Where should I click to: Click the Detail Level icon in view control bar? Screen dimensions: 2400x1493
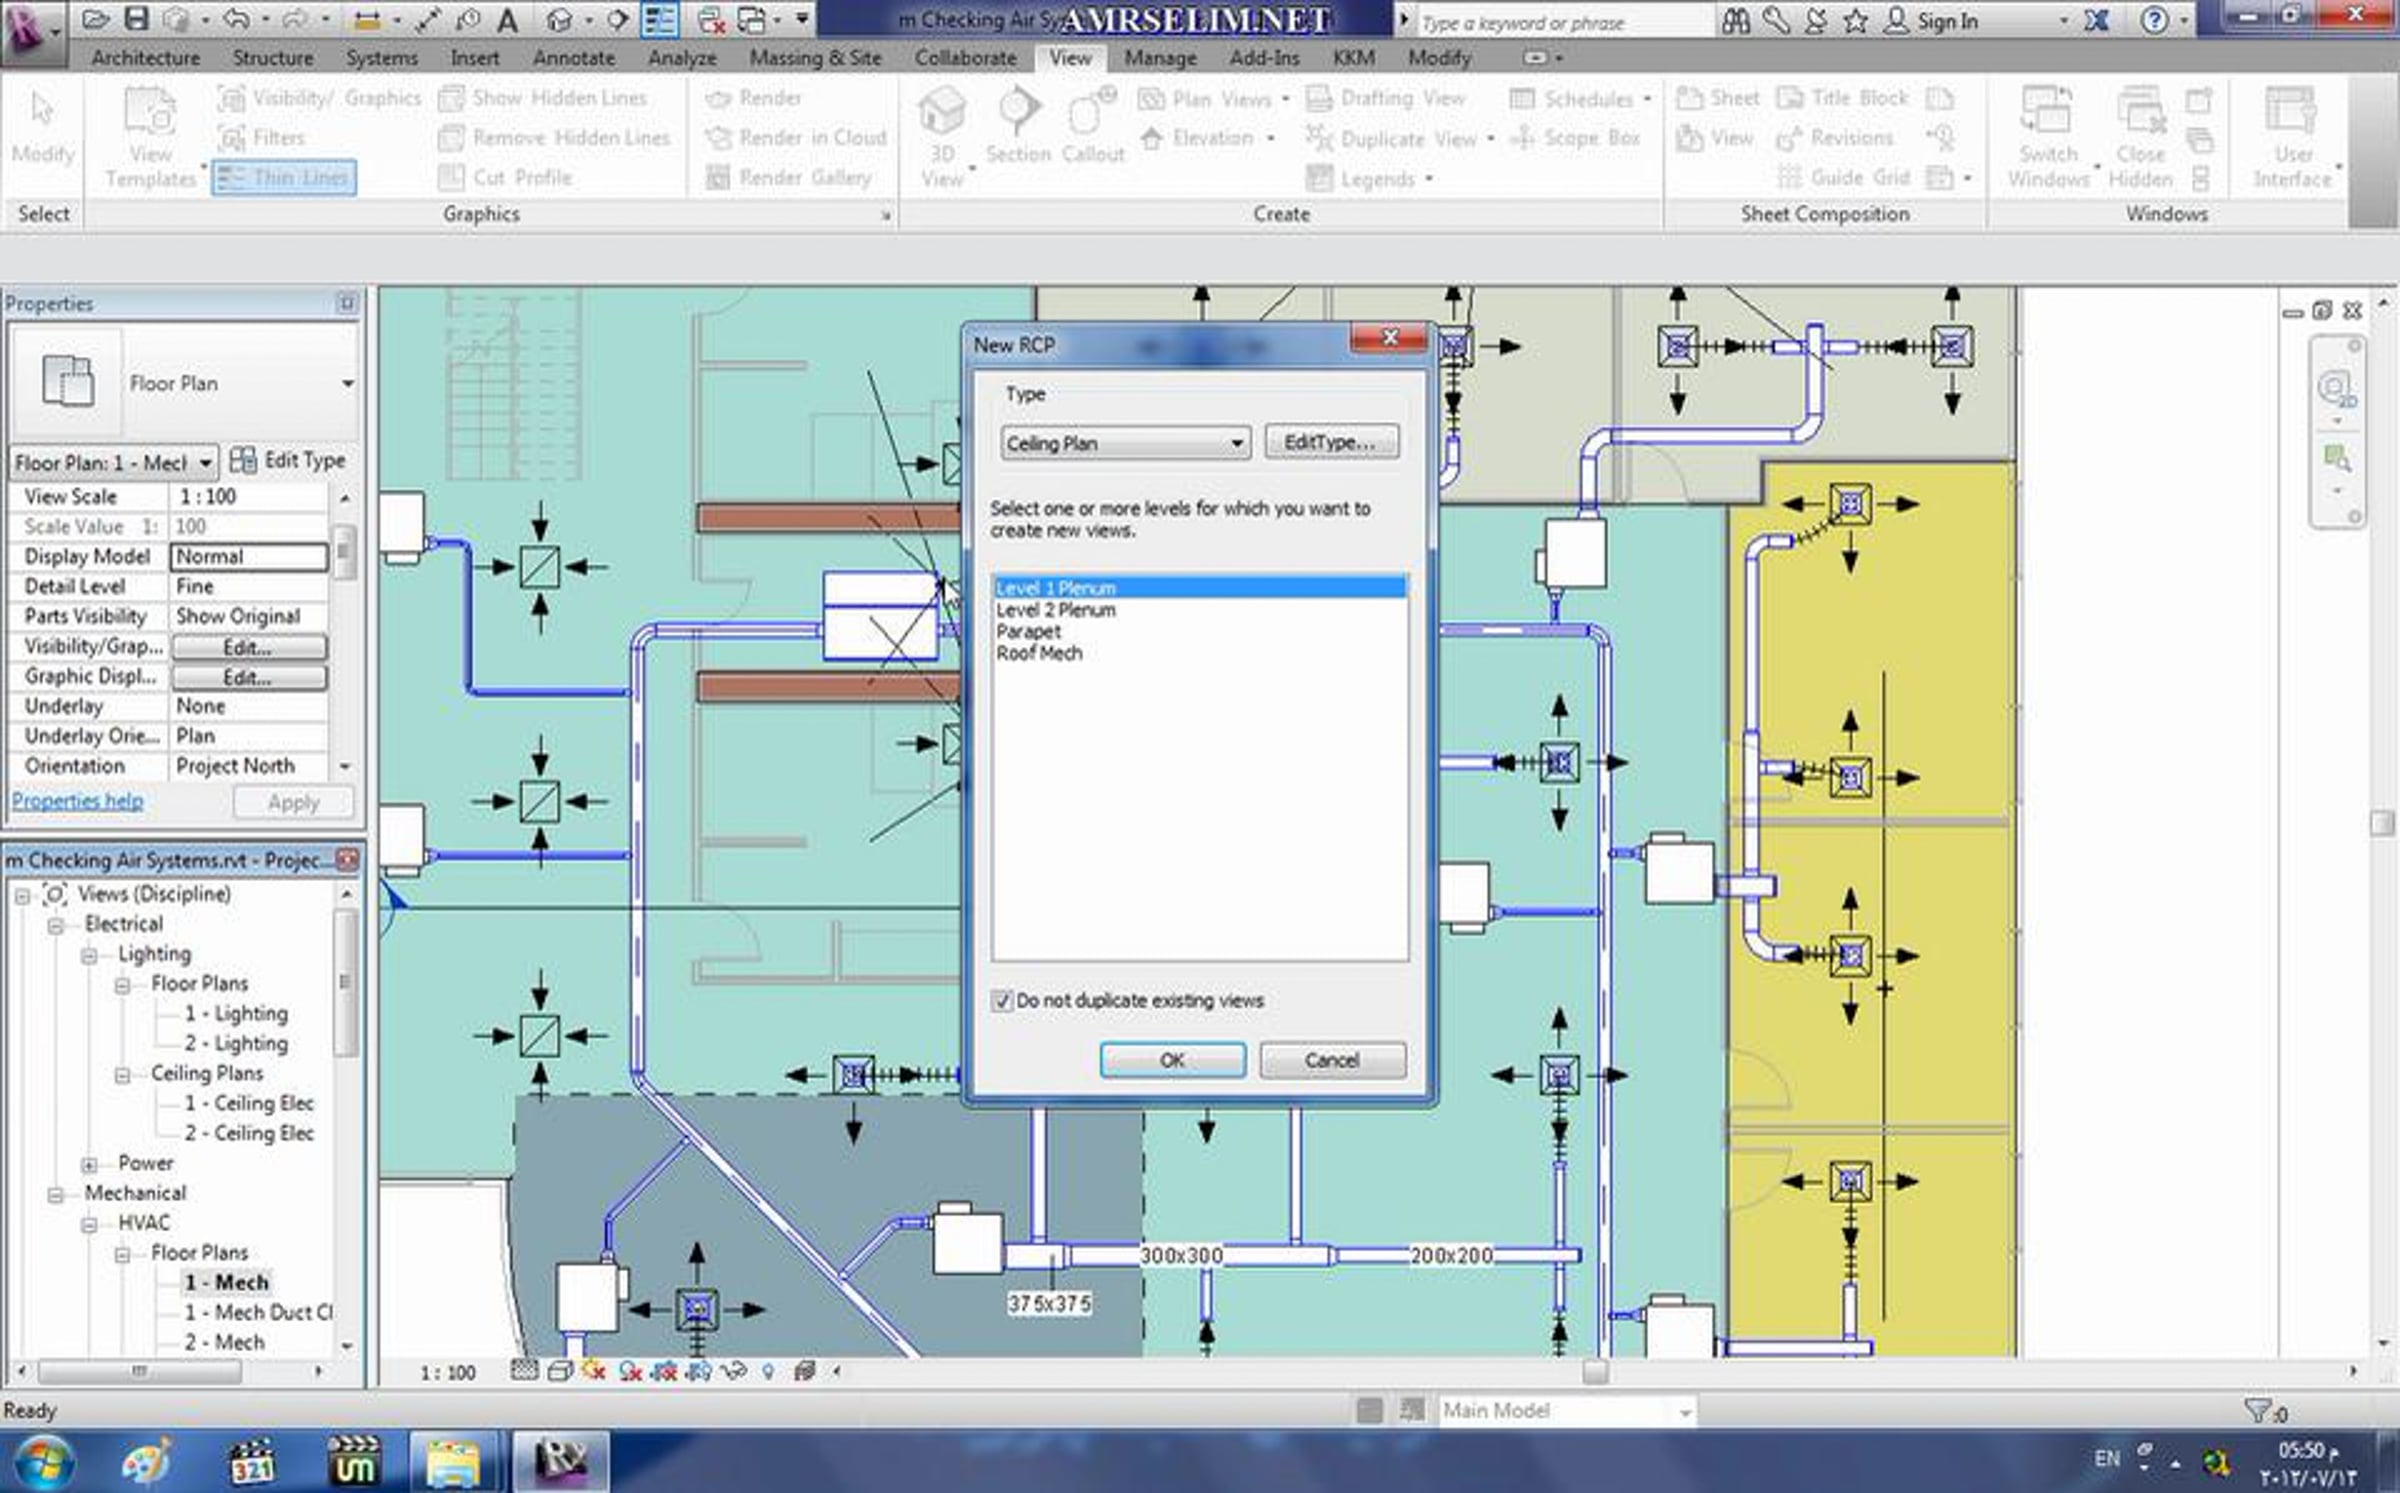(524, 1371)
